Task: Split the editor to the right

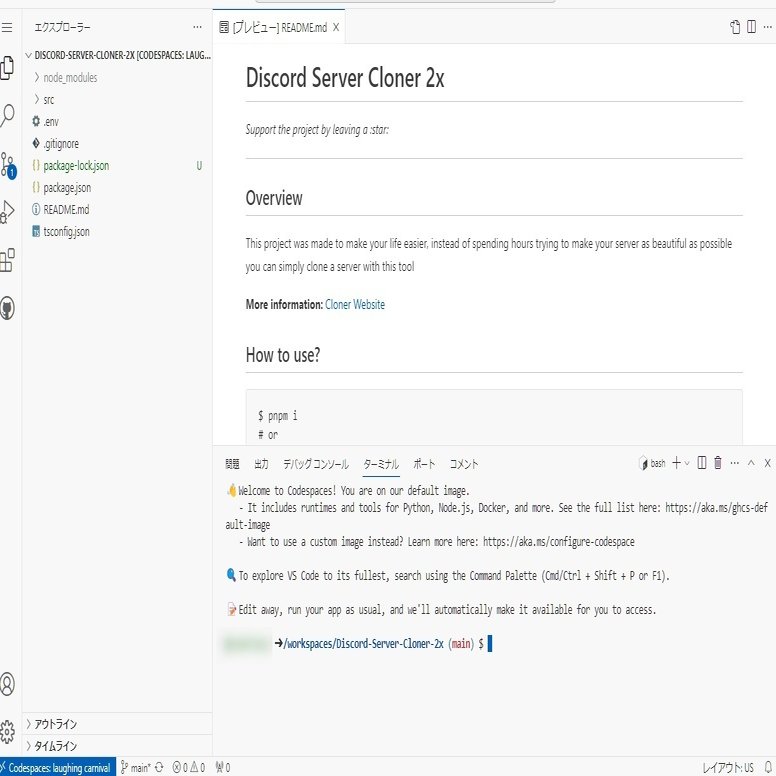Action: (x=751, y=27)
